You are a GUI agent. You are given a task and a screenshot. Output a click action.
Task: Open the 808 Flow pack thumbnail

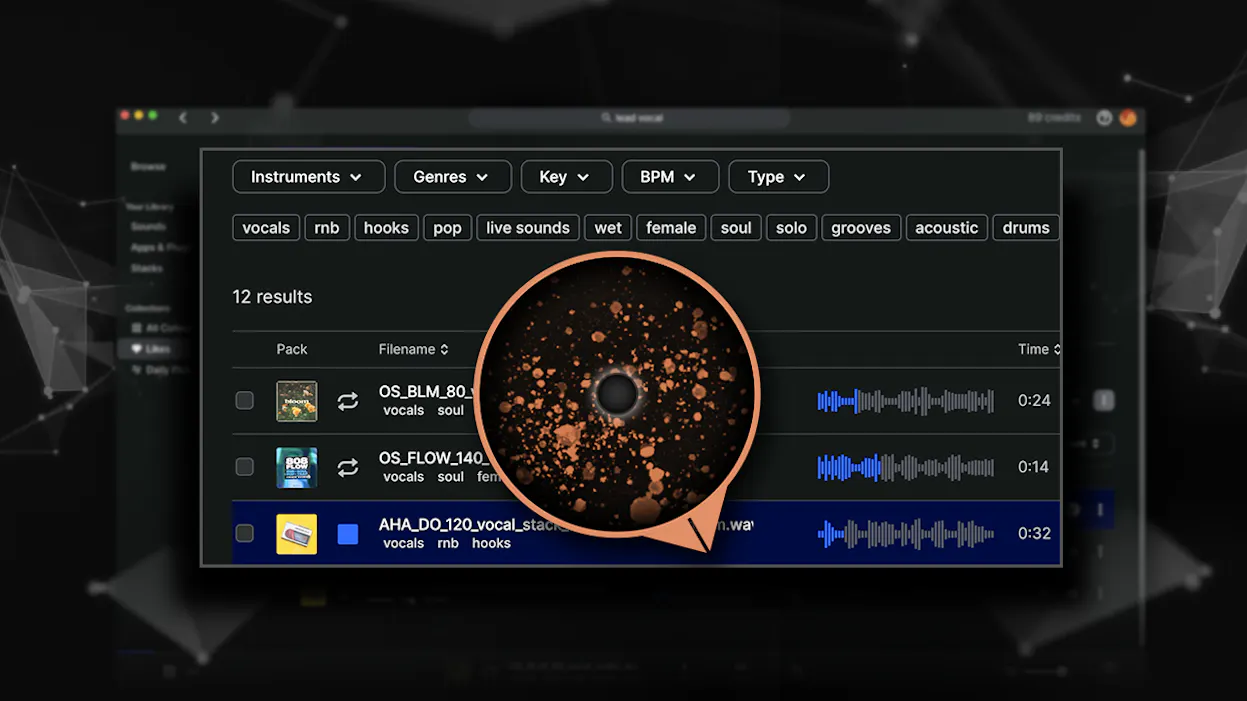coord(297,467)
